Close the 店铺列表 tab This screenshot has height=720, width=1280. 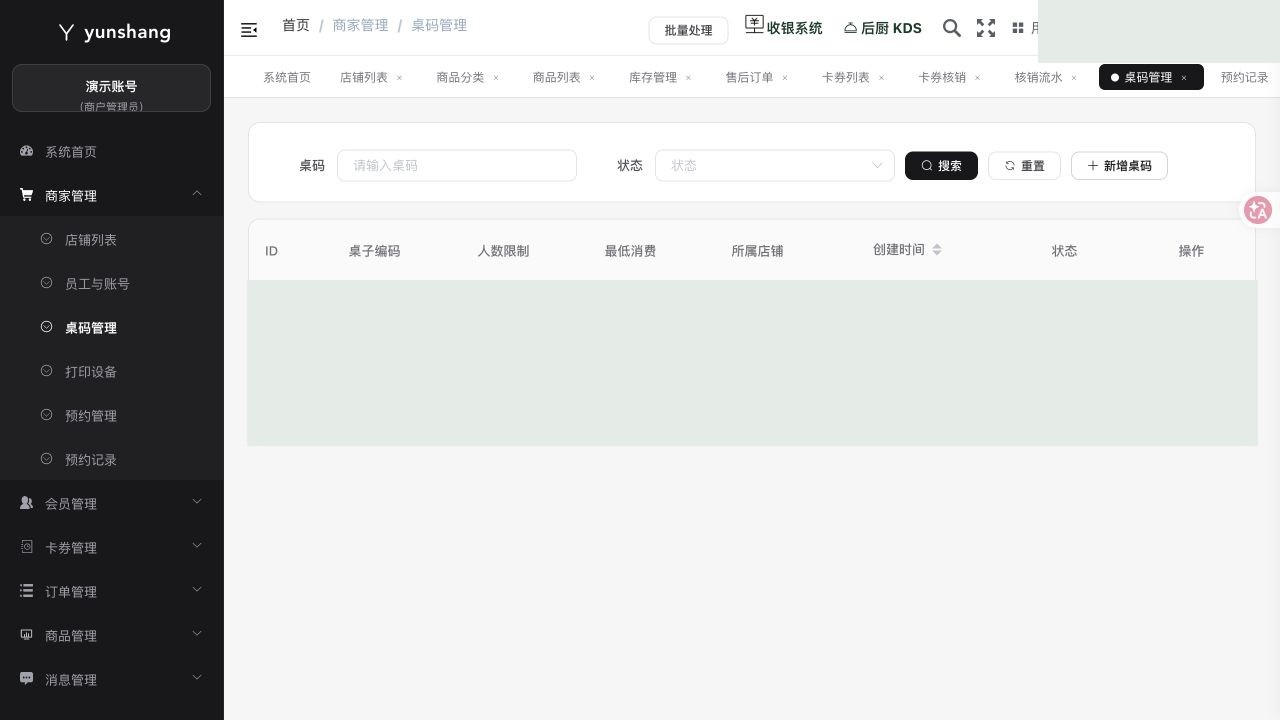[x=400, y=77]
